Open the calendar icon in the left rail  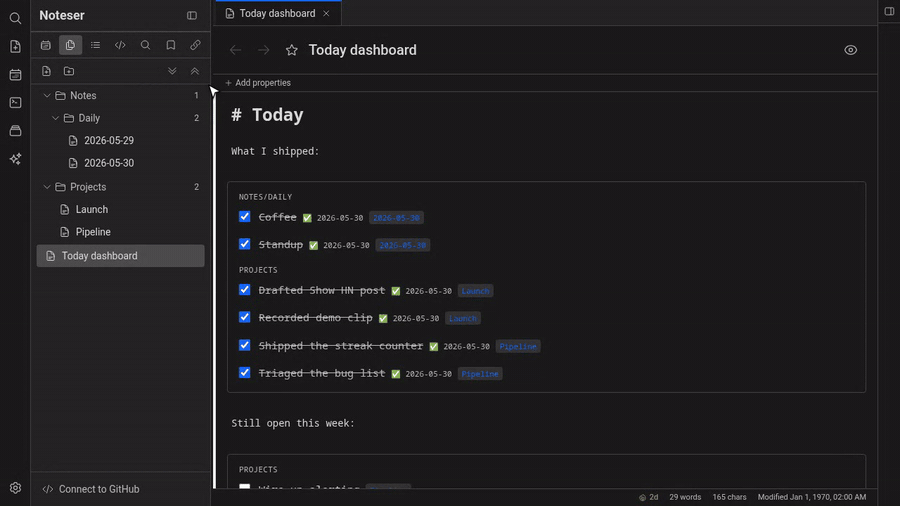(x=15, y=75)
